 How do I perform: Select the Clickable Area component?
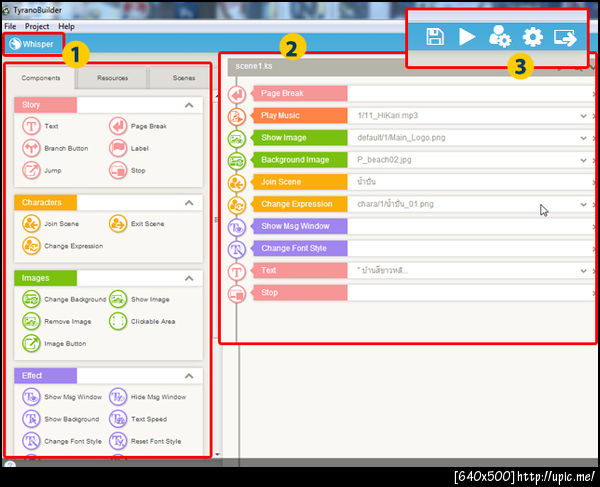pos(142,321)
